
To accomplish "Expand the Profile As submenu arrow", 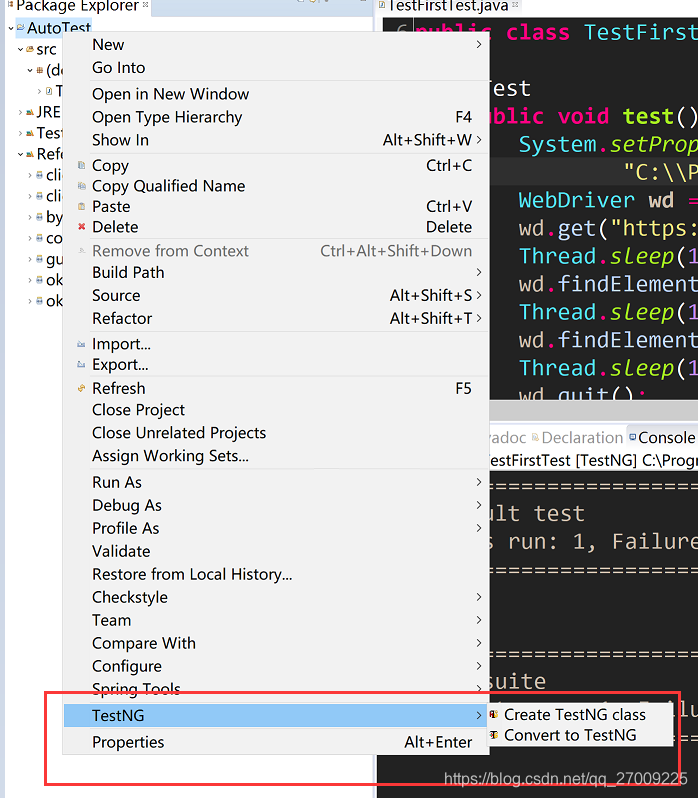I will [479, 528].
